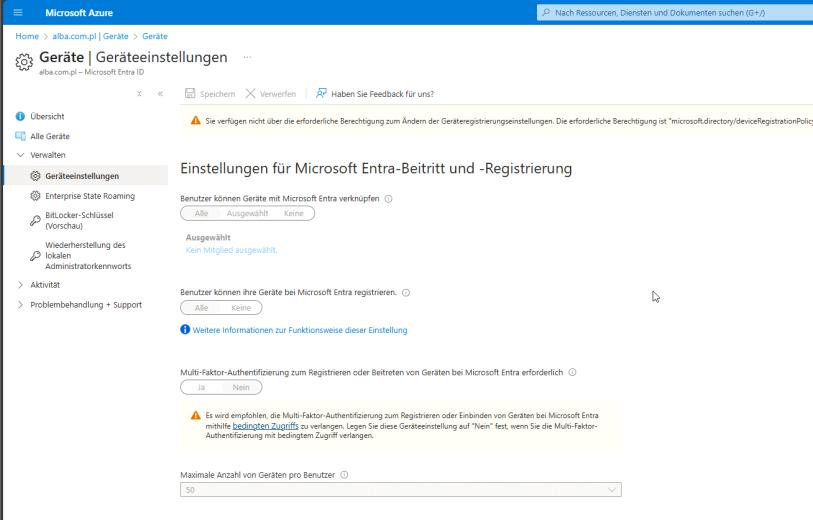Show info for Maximale Anzahl von Geräten
This screenshot has height=520, width=813.
click(x=344, y=475)
